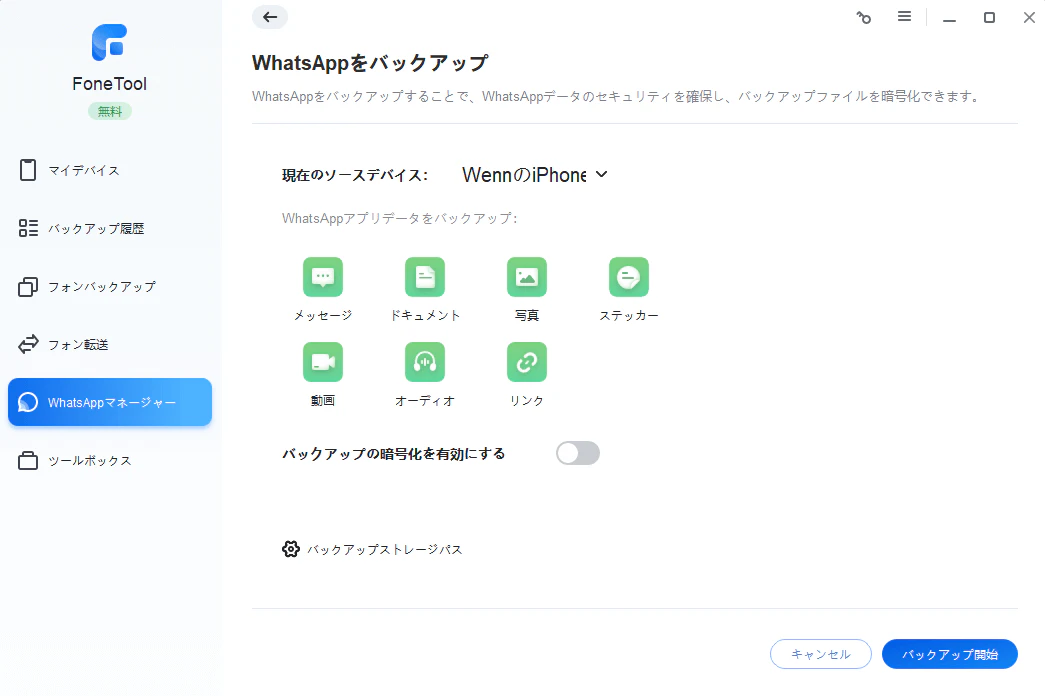The height and width of the screenshot is (696, 1045).
Task: Open the バックアップストレージパス link
Action: click(x=385, y=550)
